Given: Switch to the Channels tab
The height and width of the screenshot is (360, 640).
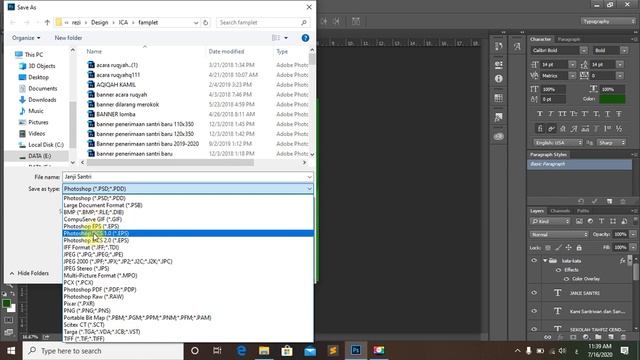Looking at the screenshot, I should pyautogui.click(x=560, y=211).
